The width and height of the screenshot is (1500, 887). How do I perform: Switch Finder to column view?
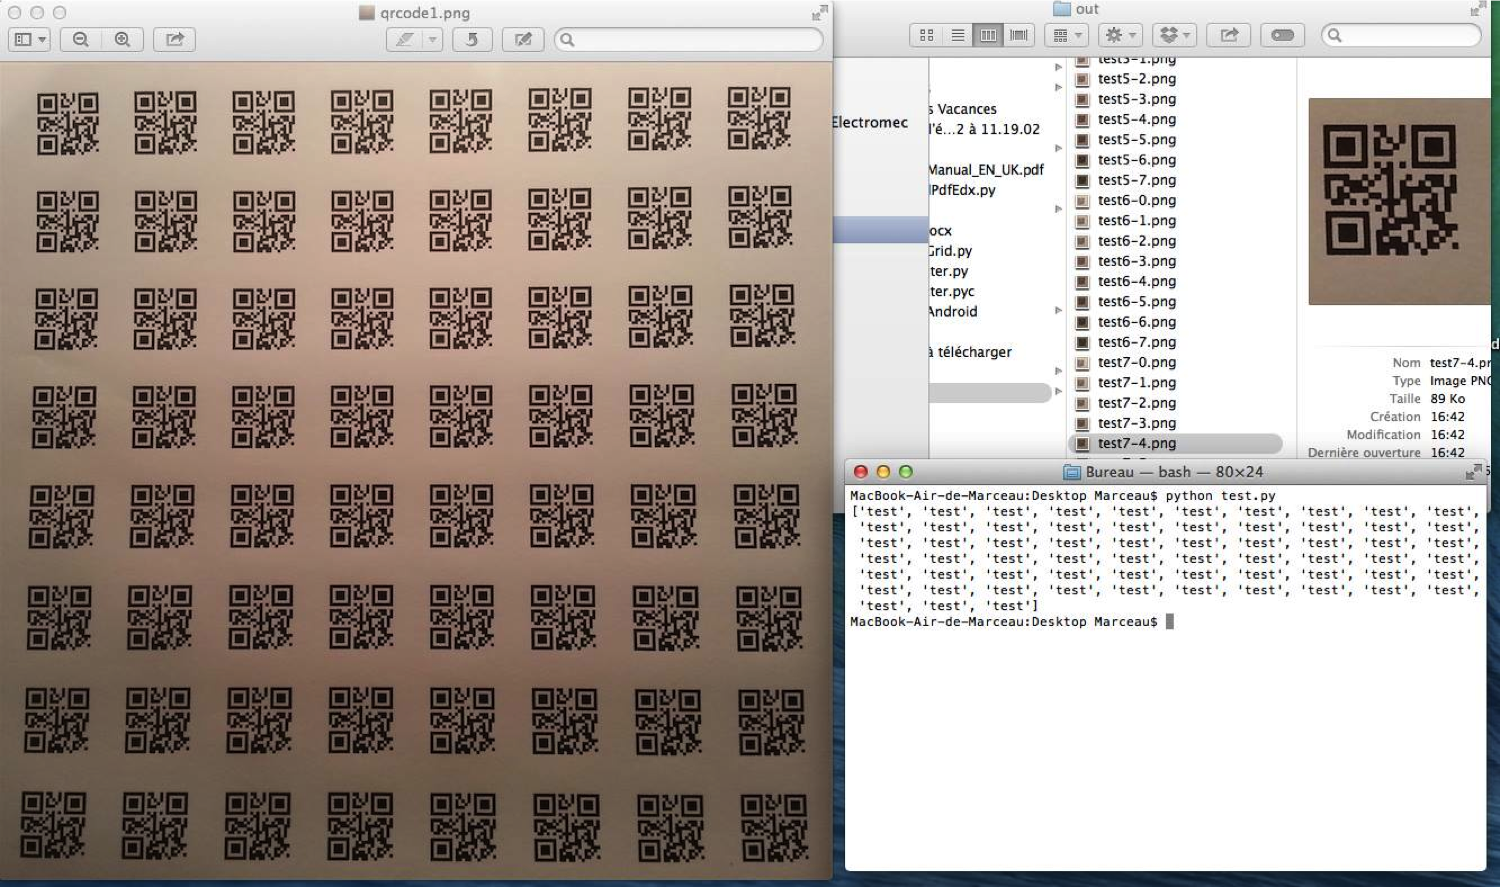(988, 35)
